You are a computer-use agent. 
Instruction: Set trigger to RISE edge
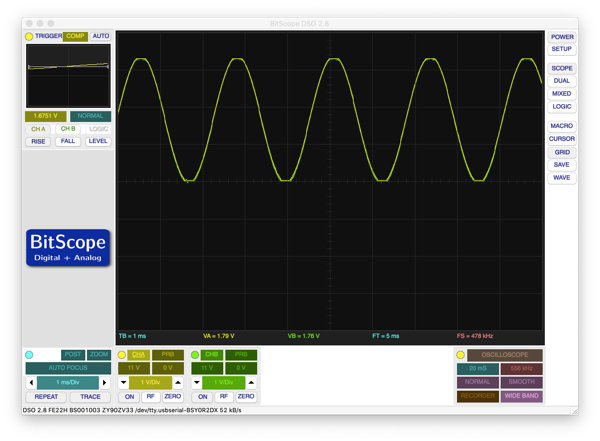(x=38, y=141)
